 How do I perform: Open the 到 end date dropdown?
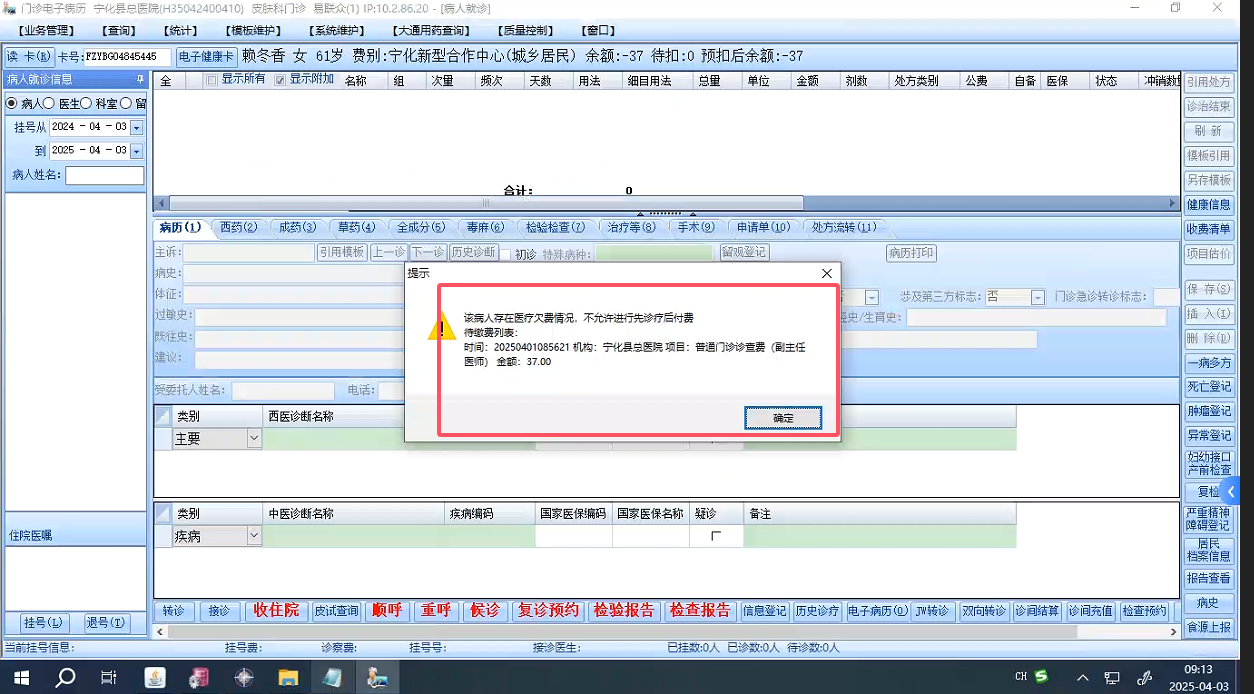137,151
